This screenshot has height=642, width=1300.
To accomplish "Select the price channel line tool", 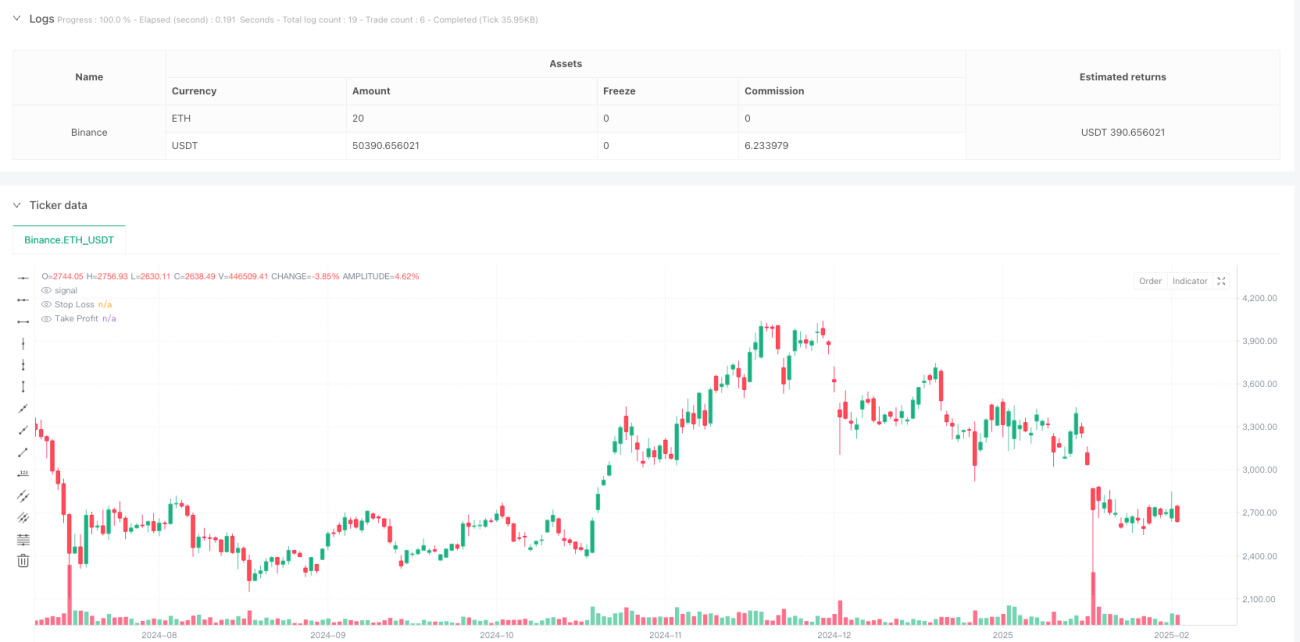I will click(x=23, y=496).
